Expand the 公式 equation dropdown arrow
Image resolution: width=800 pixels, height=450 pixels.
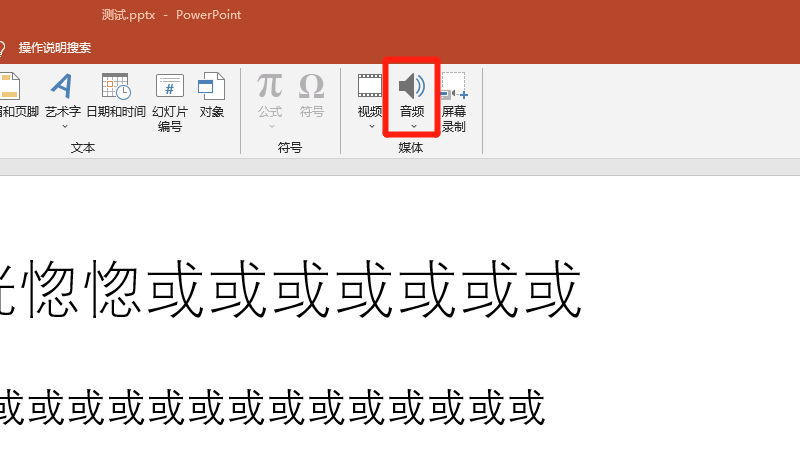point(270,126)
